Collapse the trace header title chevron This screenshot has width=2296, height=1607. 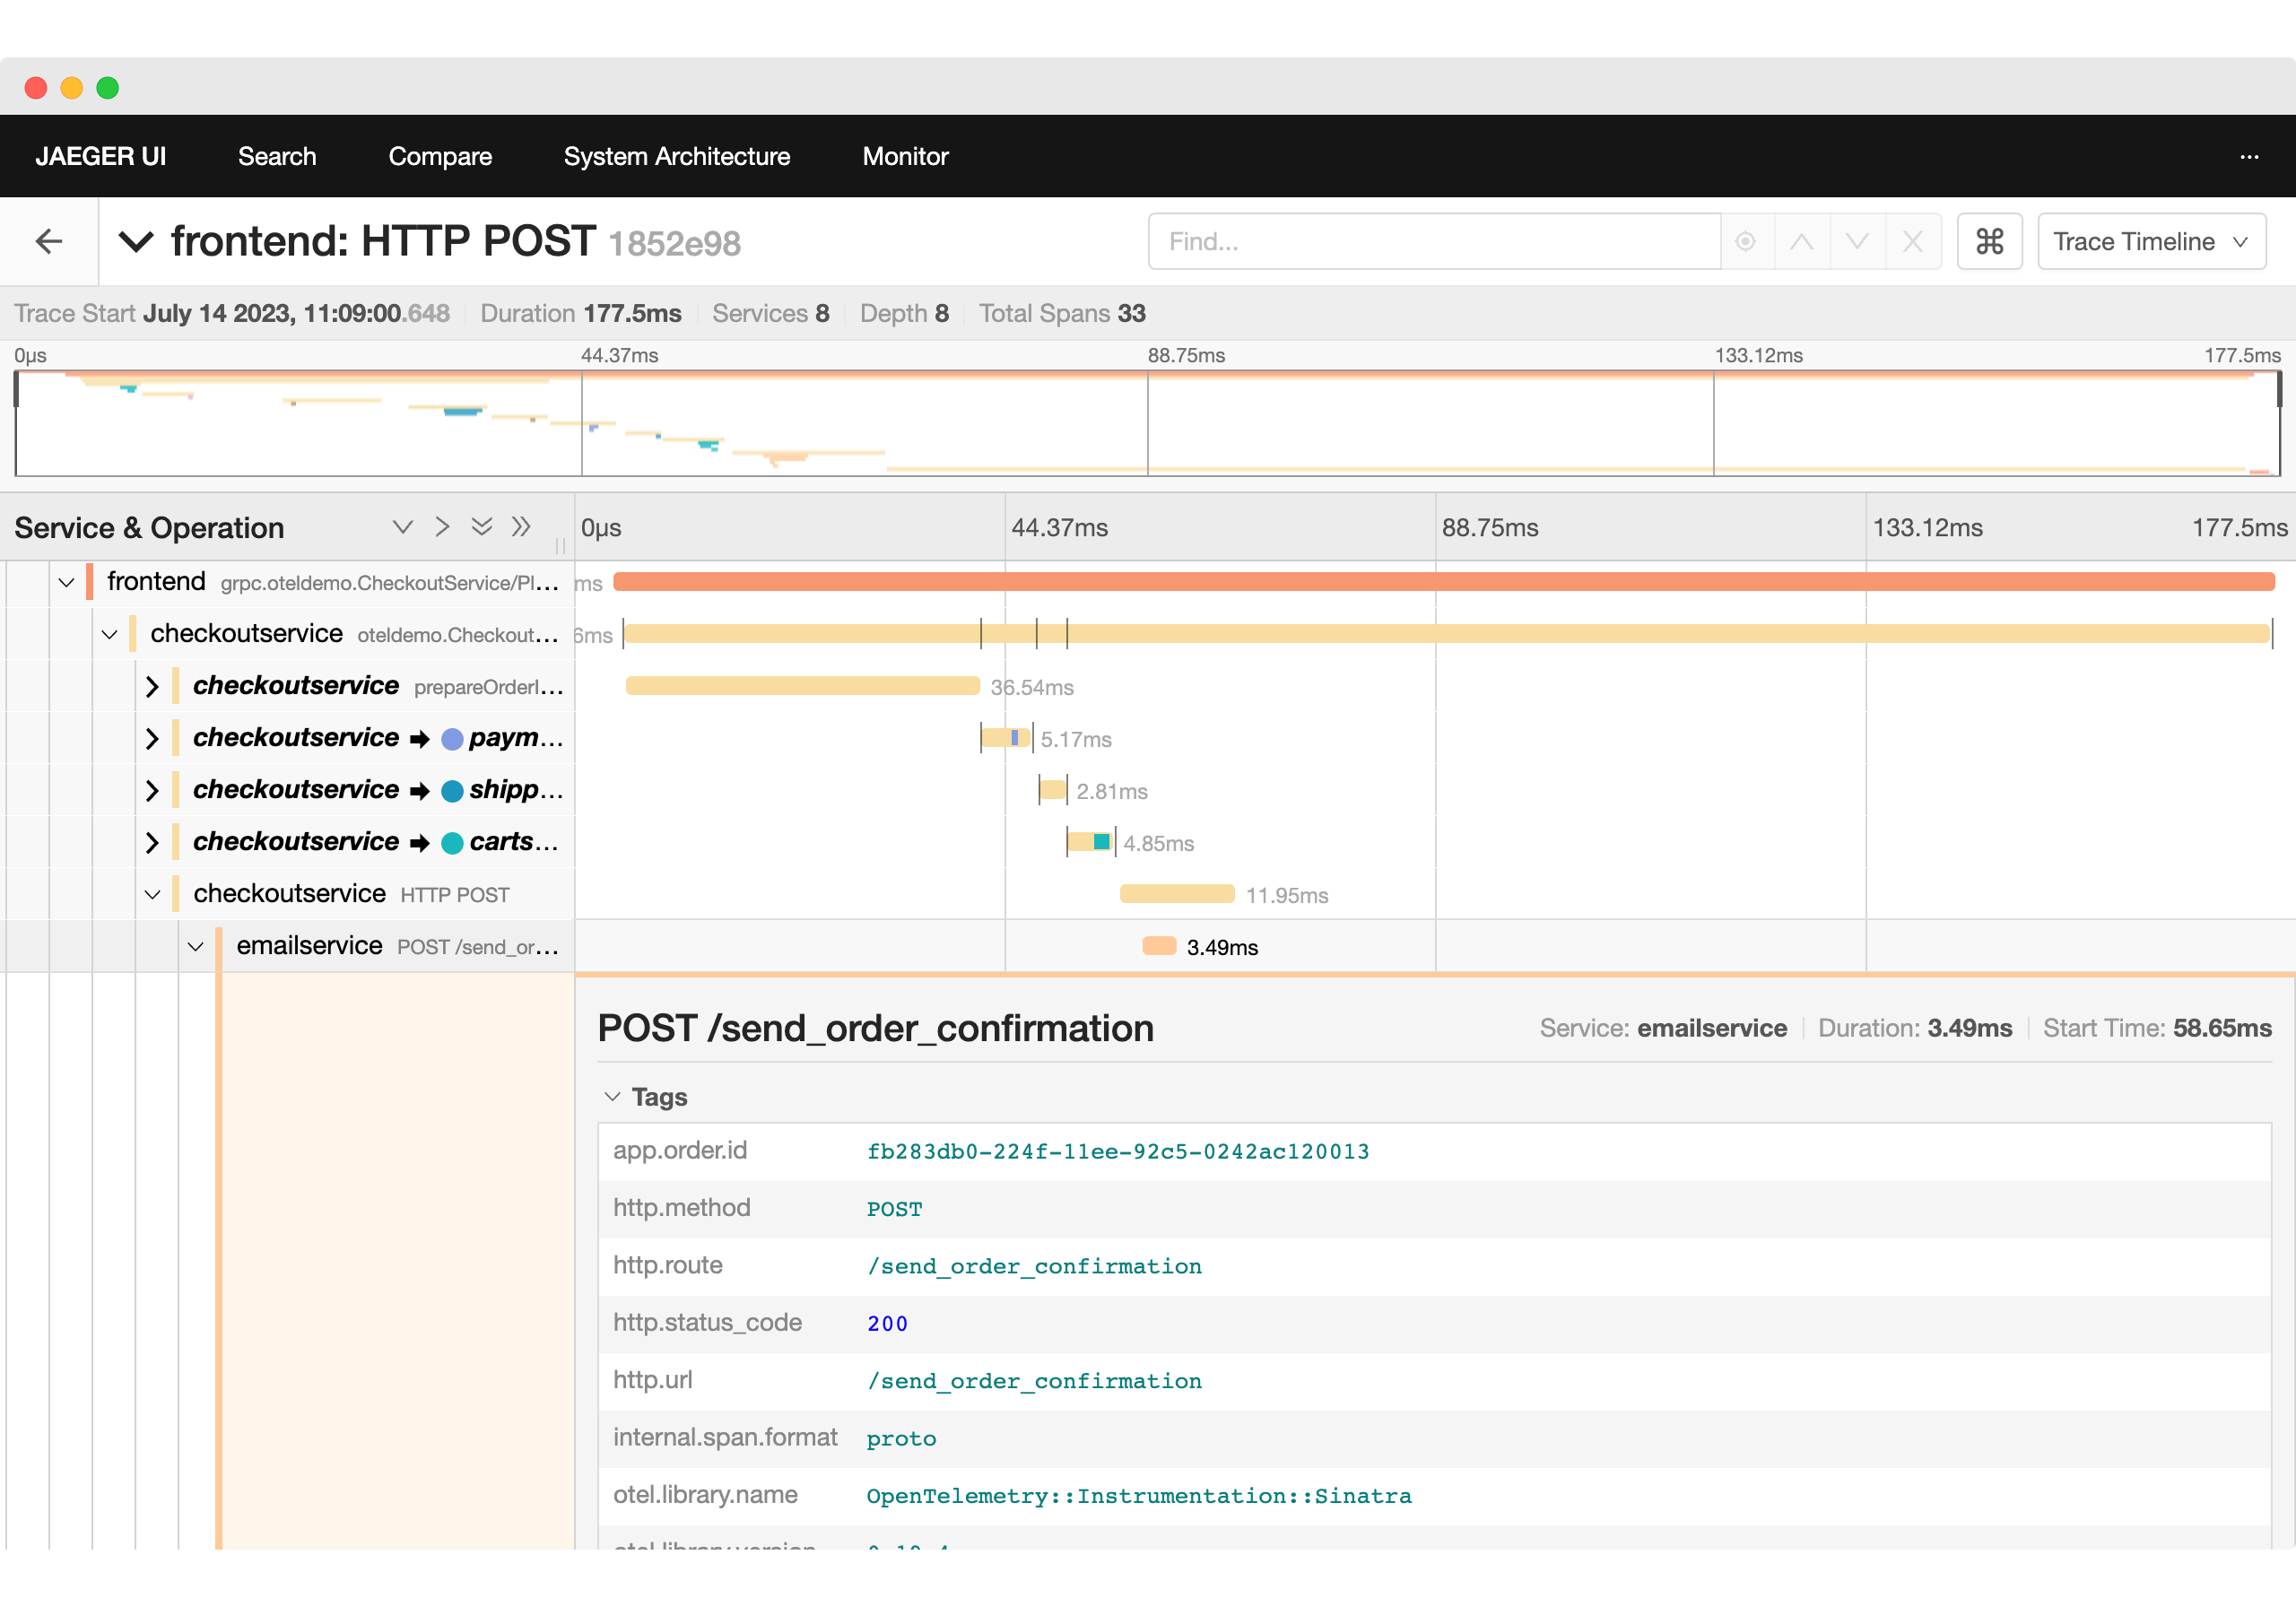[x=136, y=241]
